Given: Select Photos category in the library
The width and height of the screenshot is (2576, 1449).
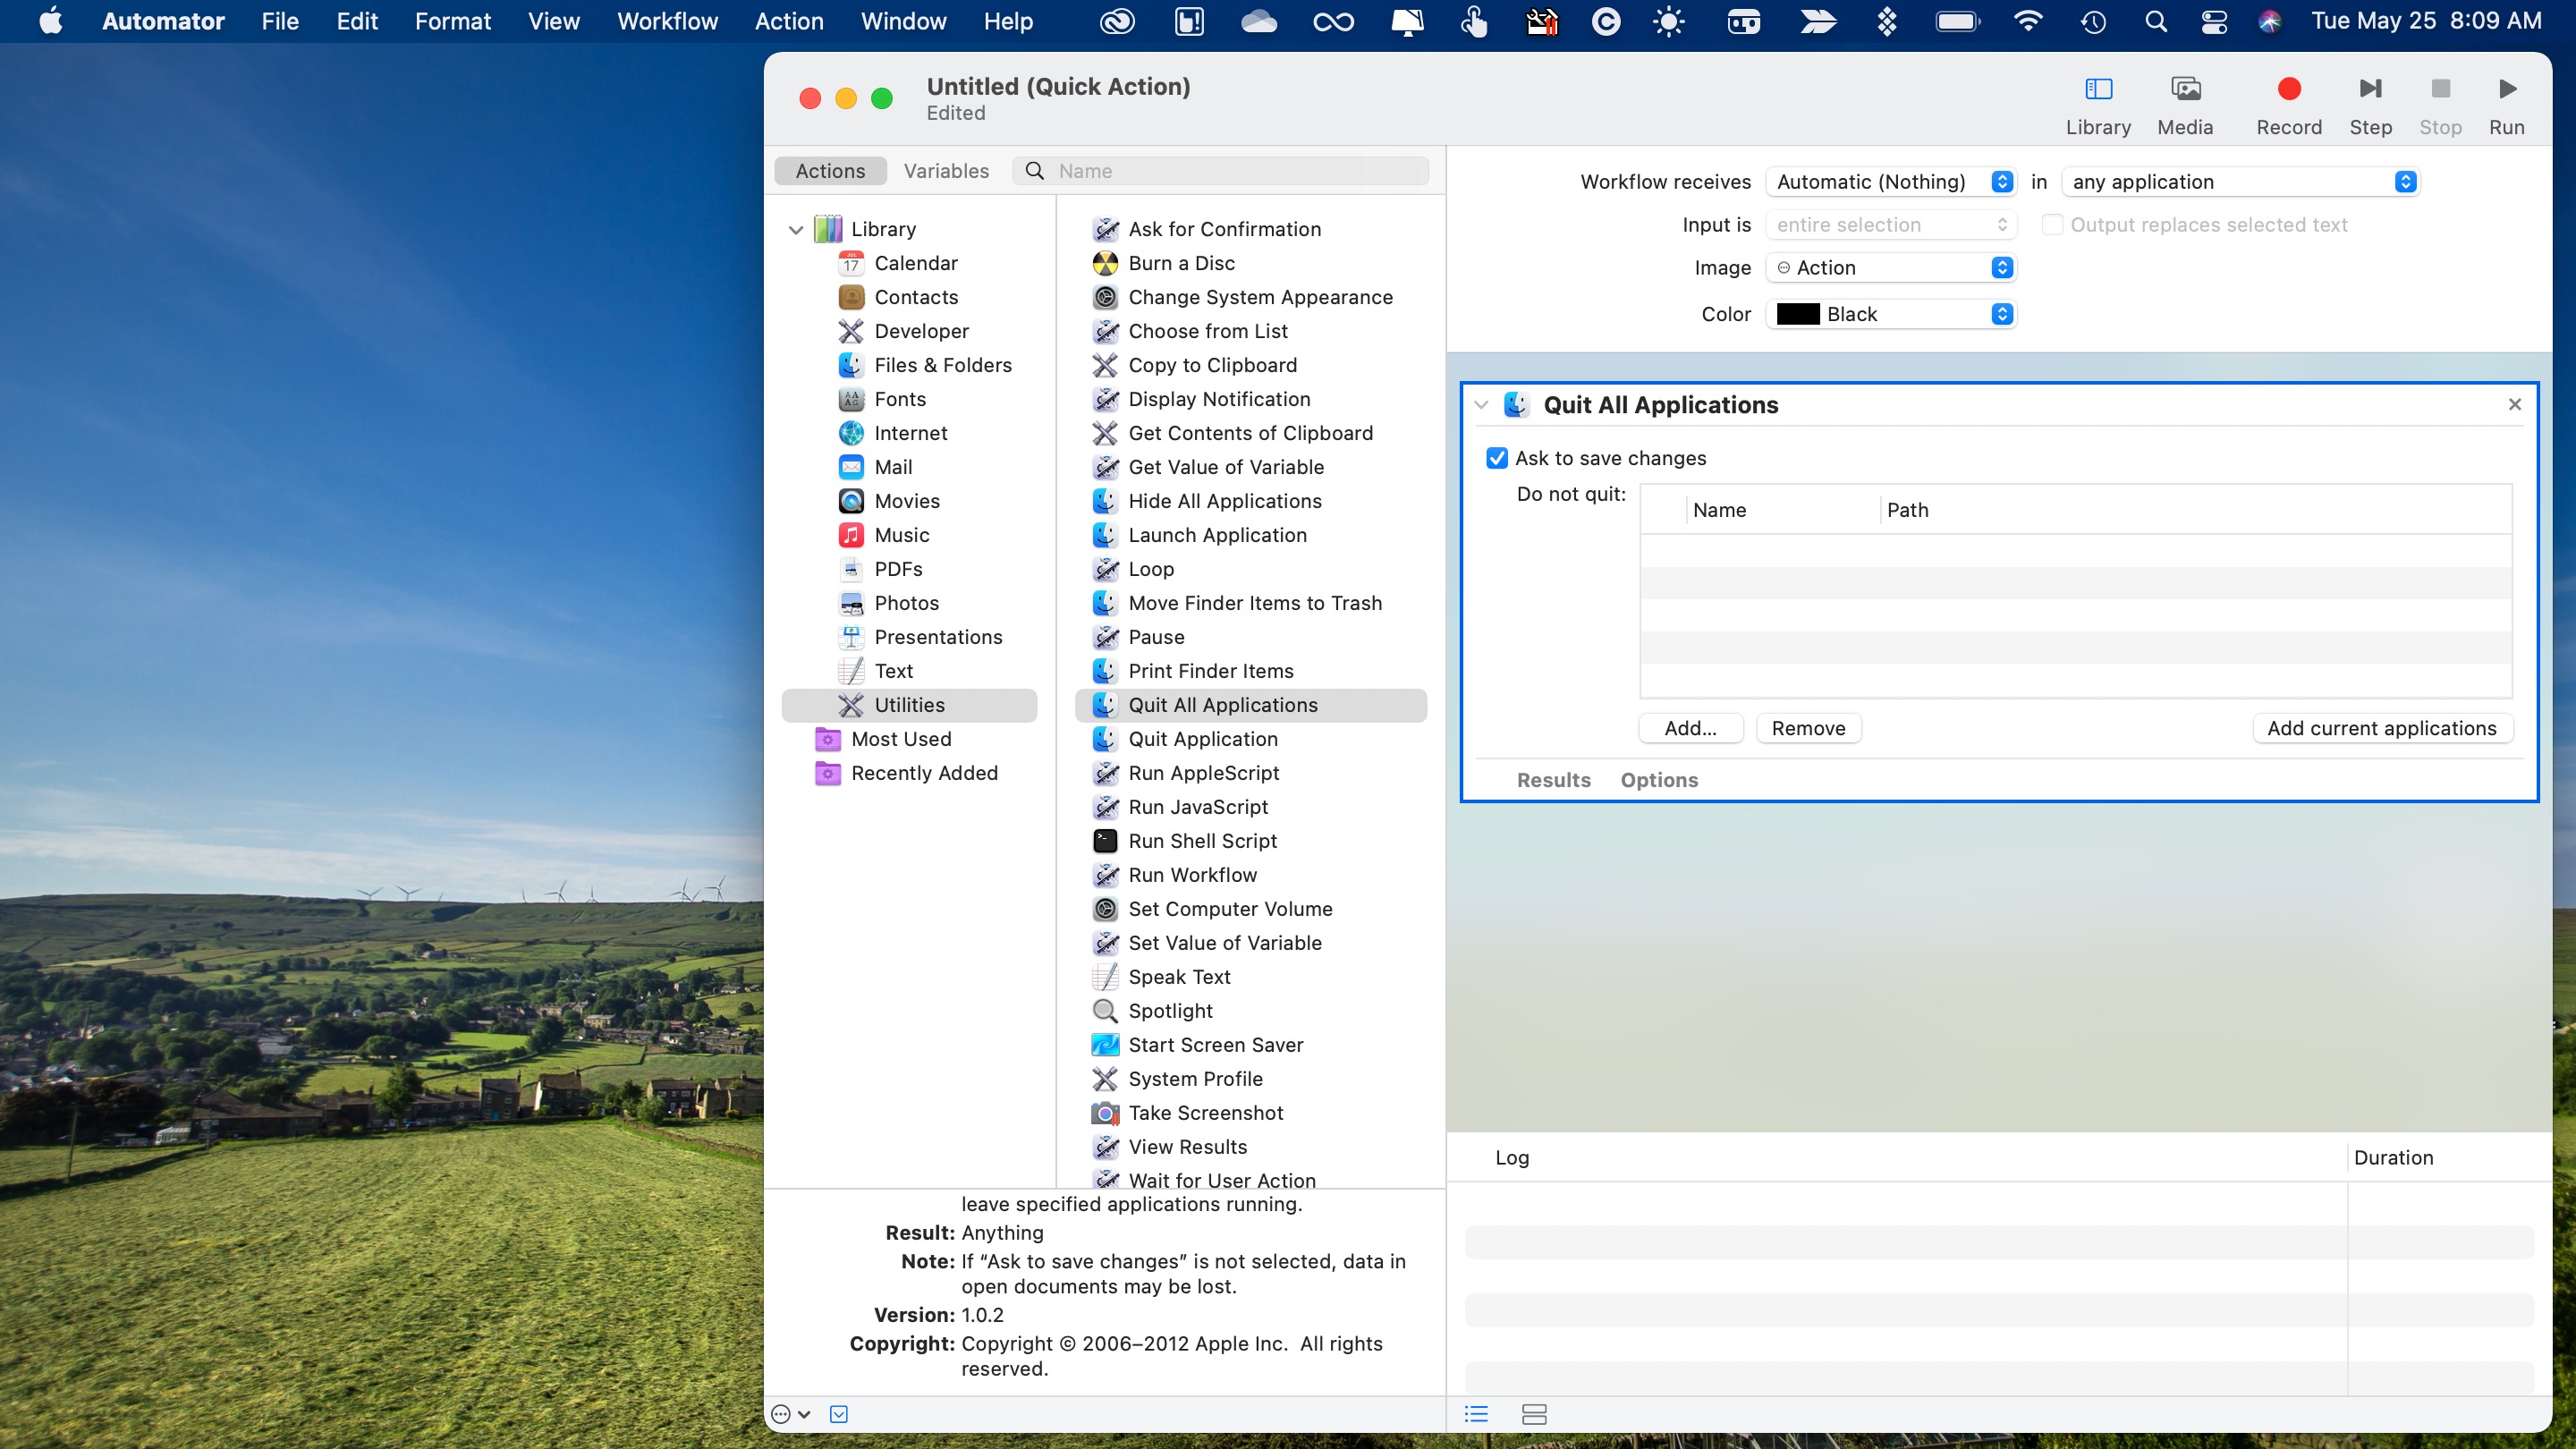Looking at the screenshot, I should pyautogui.click(x=906, y=603).
